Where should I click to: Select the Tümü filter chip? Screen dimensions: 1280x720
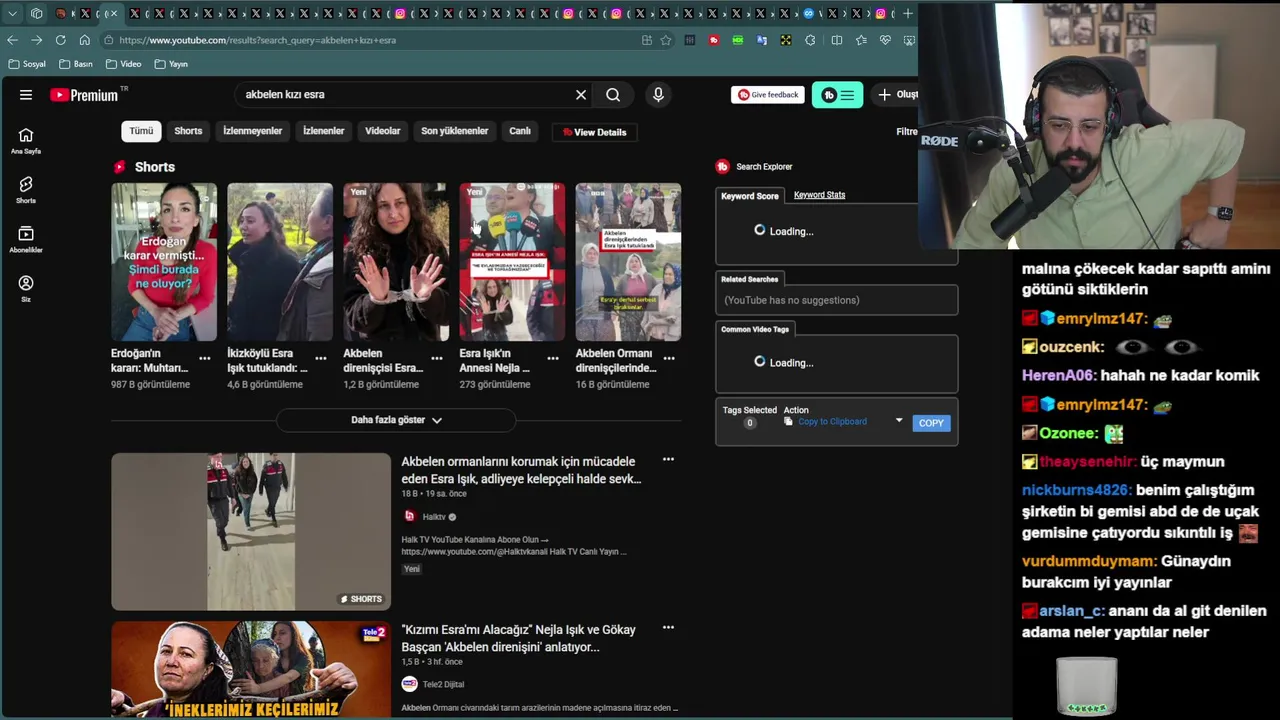[141, 131]
